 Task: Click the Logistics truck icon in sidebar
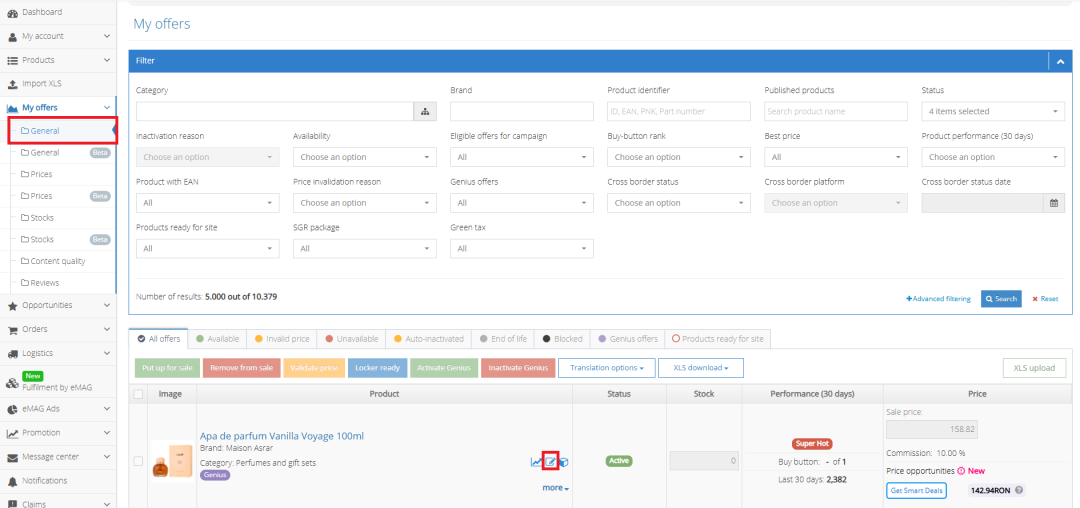coord(12,354)
